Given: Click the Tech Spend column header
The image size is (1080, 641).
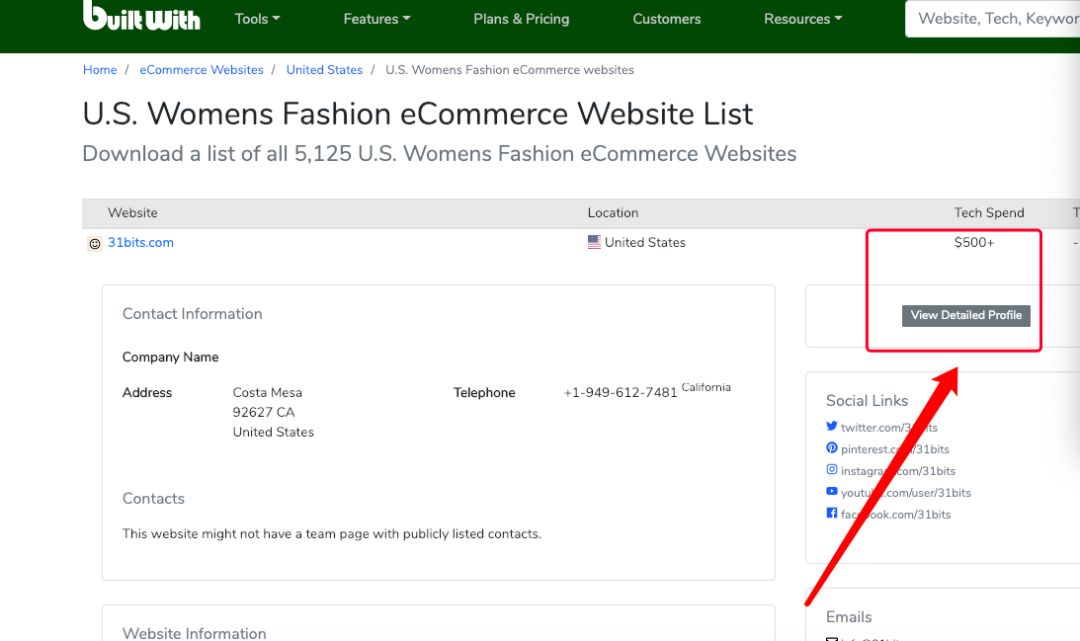Looking at the screenshot, I should [989, 213].
